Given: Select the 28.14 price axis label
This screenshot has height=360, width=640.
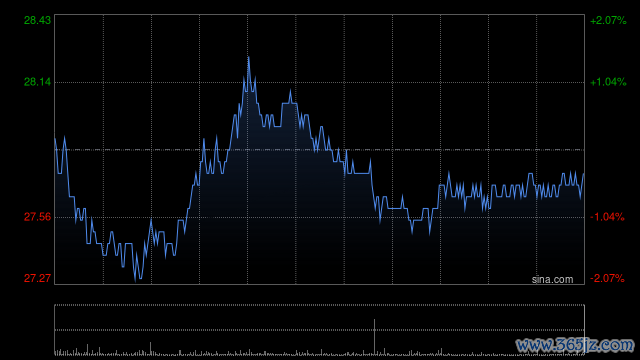Looking at the screenshot, I should [x=37, y=82].
